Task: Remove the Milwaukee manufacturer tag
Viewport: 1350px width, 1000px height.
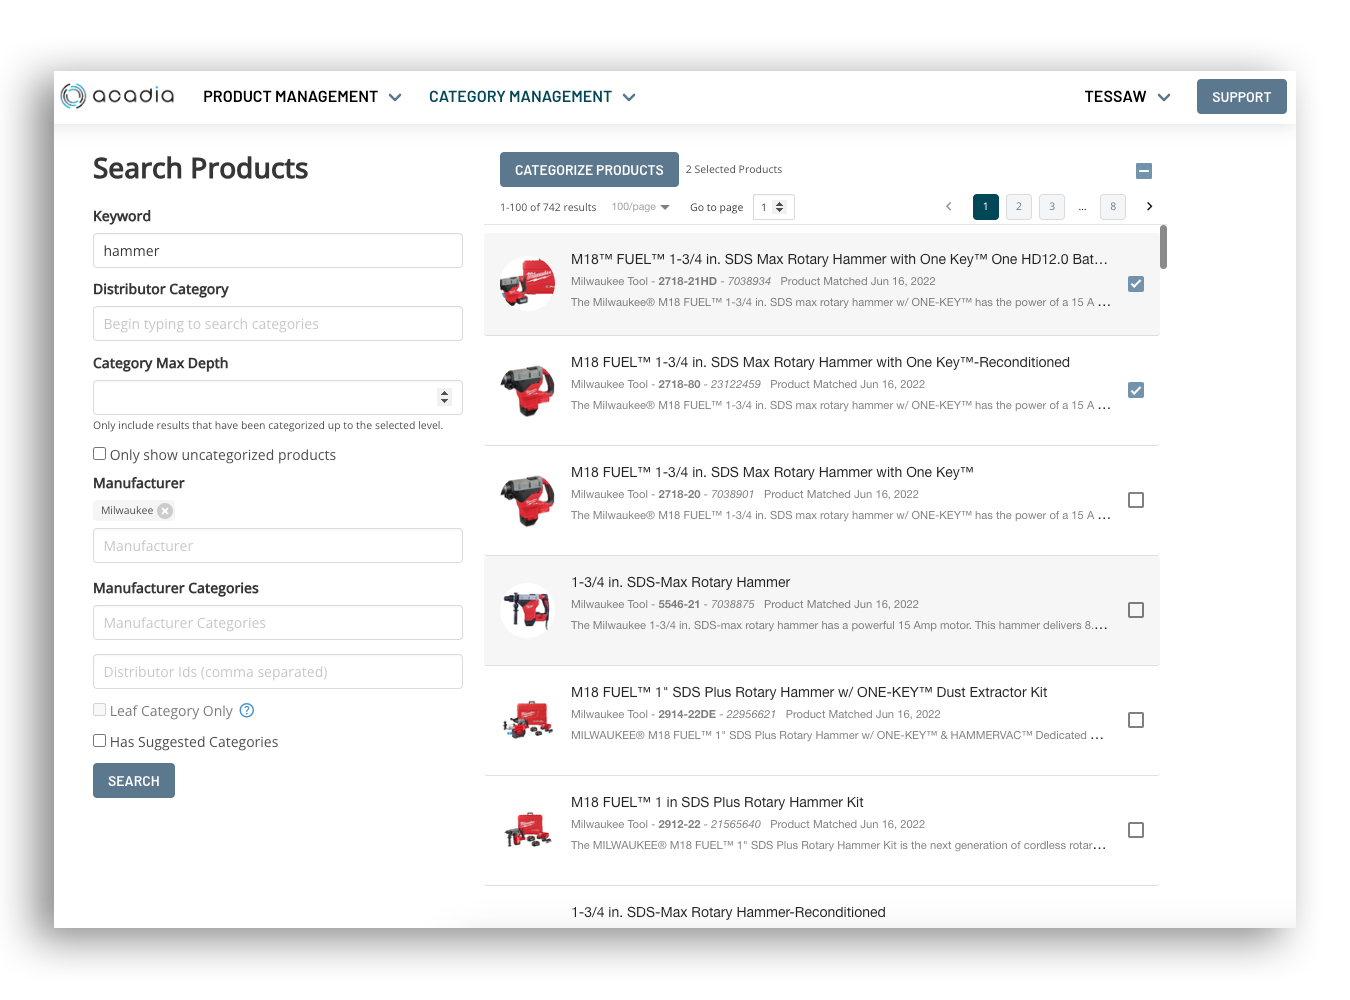Action: click(x=165, y=511)
